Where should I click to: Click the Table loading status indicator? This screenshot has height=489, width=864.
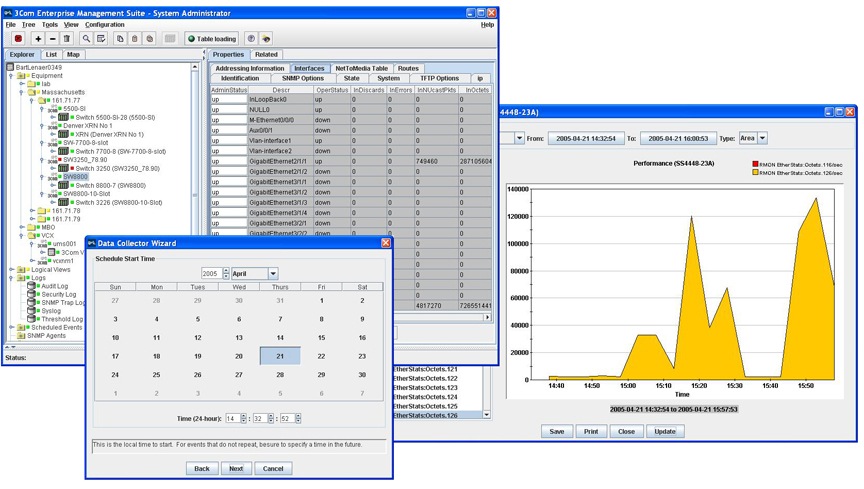point(212,39)
